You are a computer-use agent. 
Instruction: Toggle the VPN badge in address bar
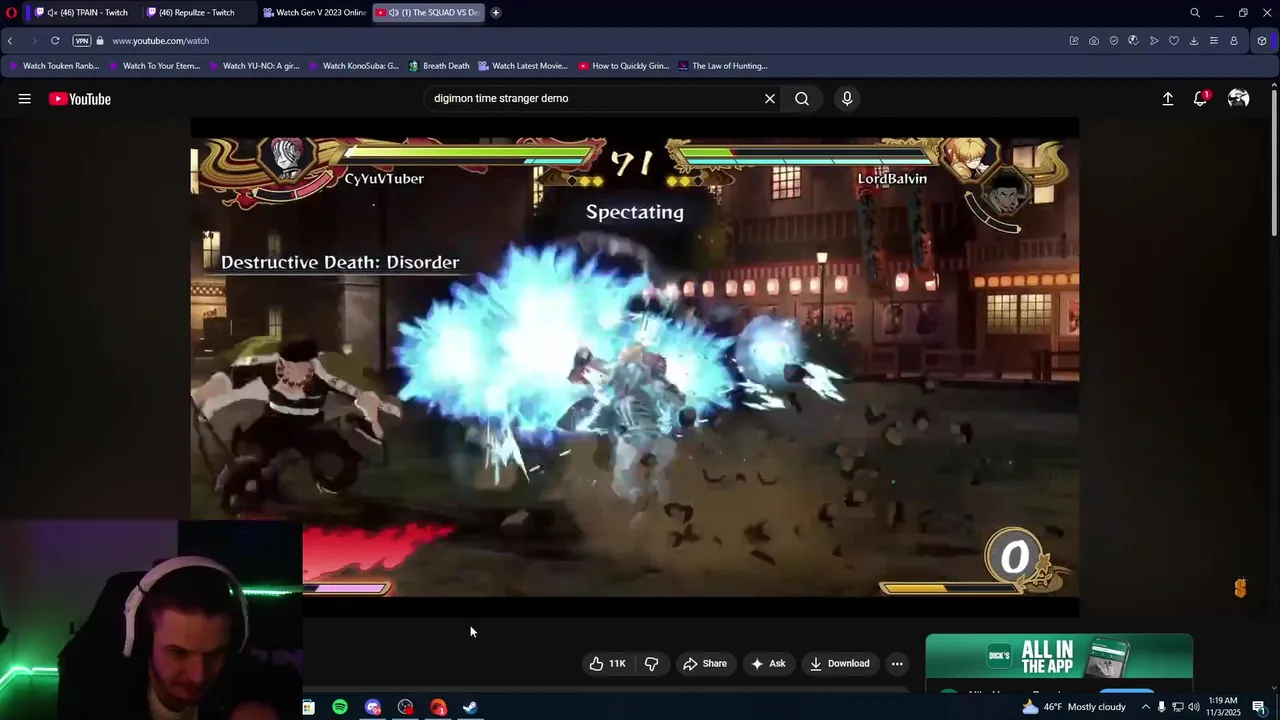82,41
